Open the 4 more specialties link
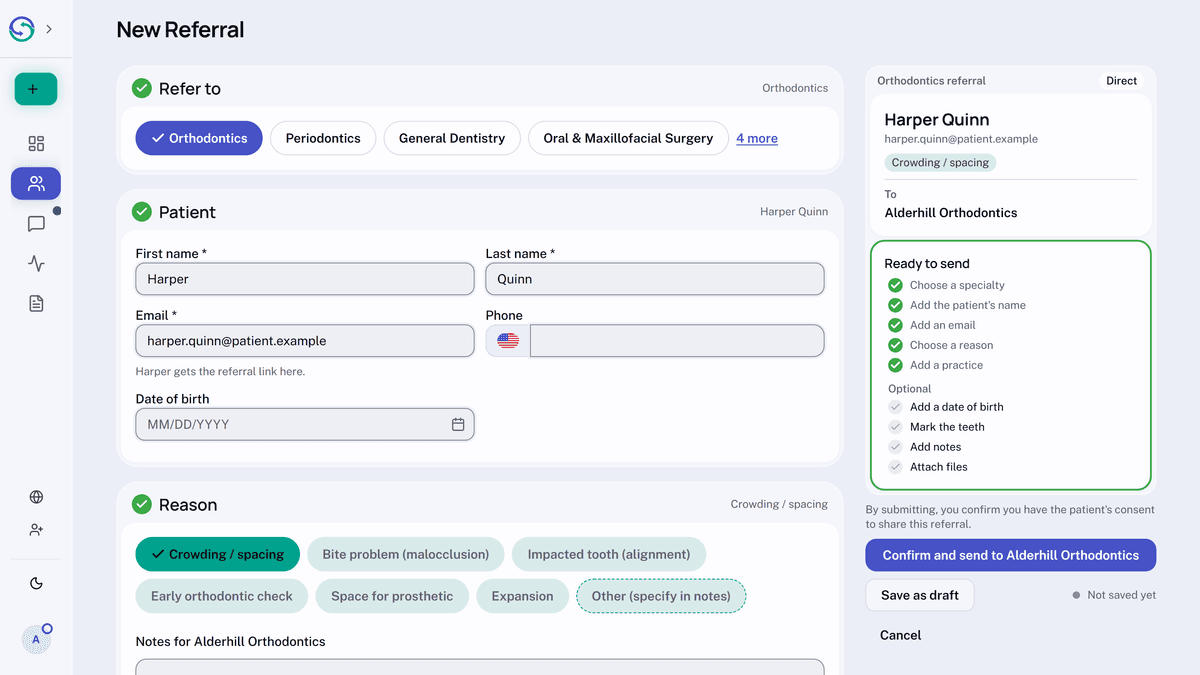1200x675 pixels. coord(757,139)
